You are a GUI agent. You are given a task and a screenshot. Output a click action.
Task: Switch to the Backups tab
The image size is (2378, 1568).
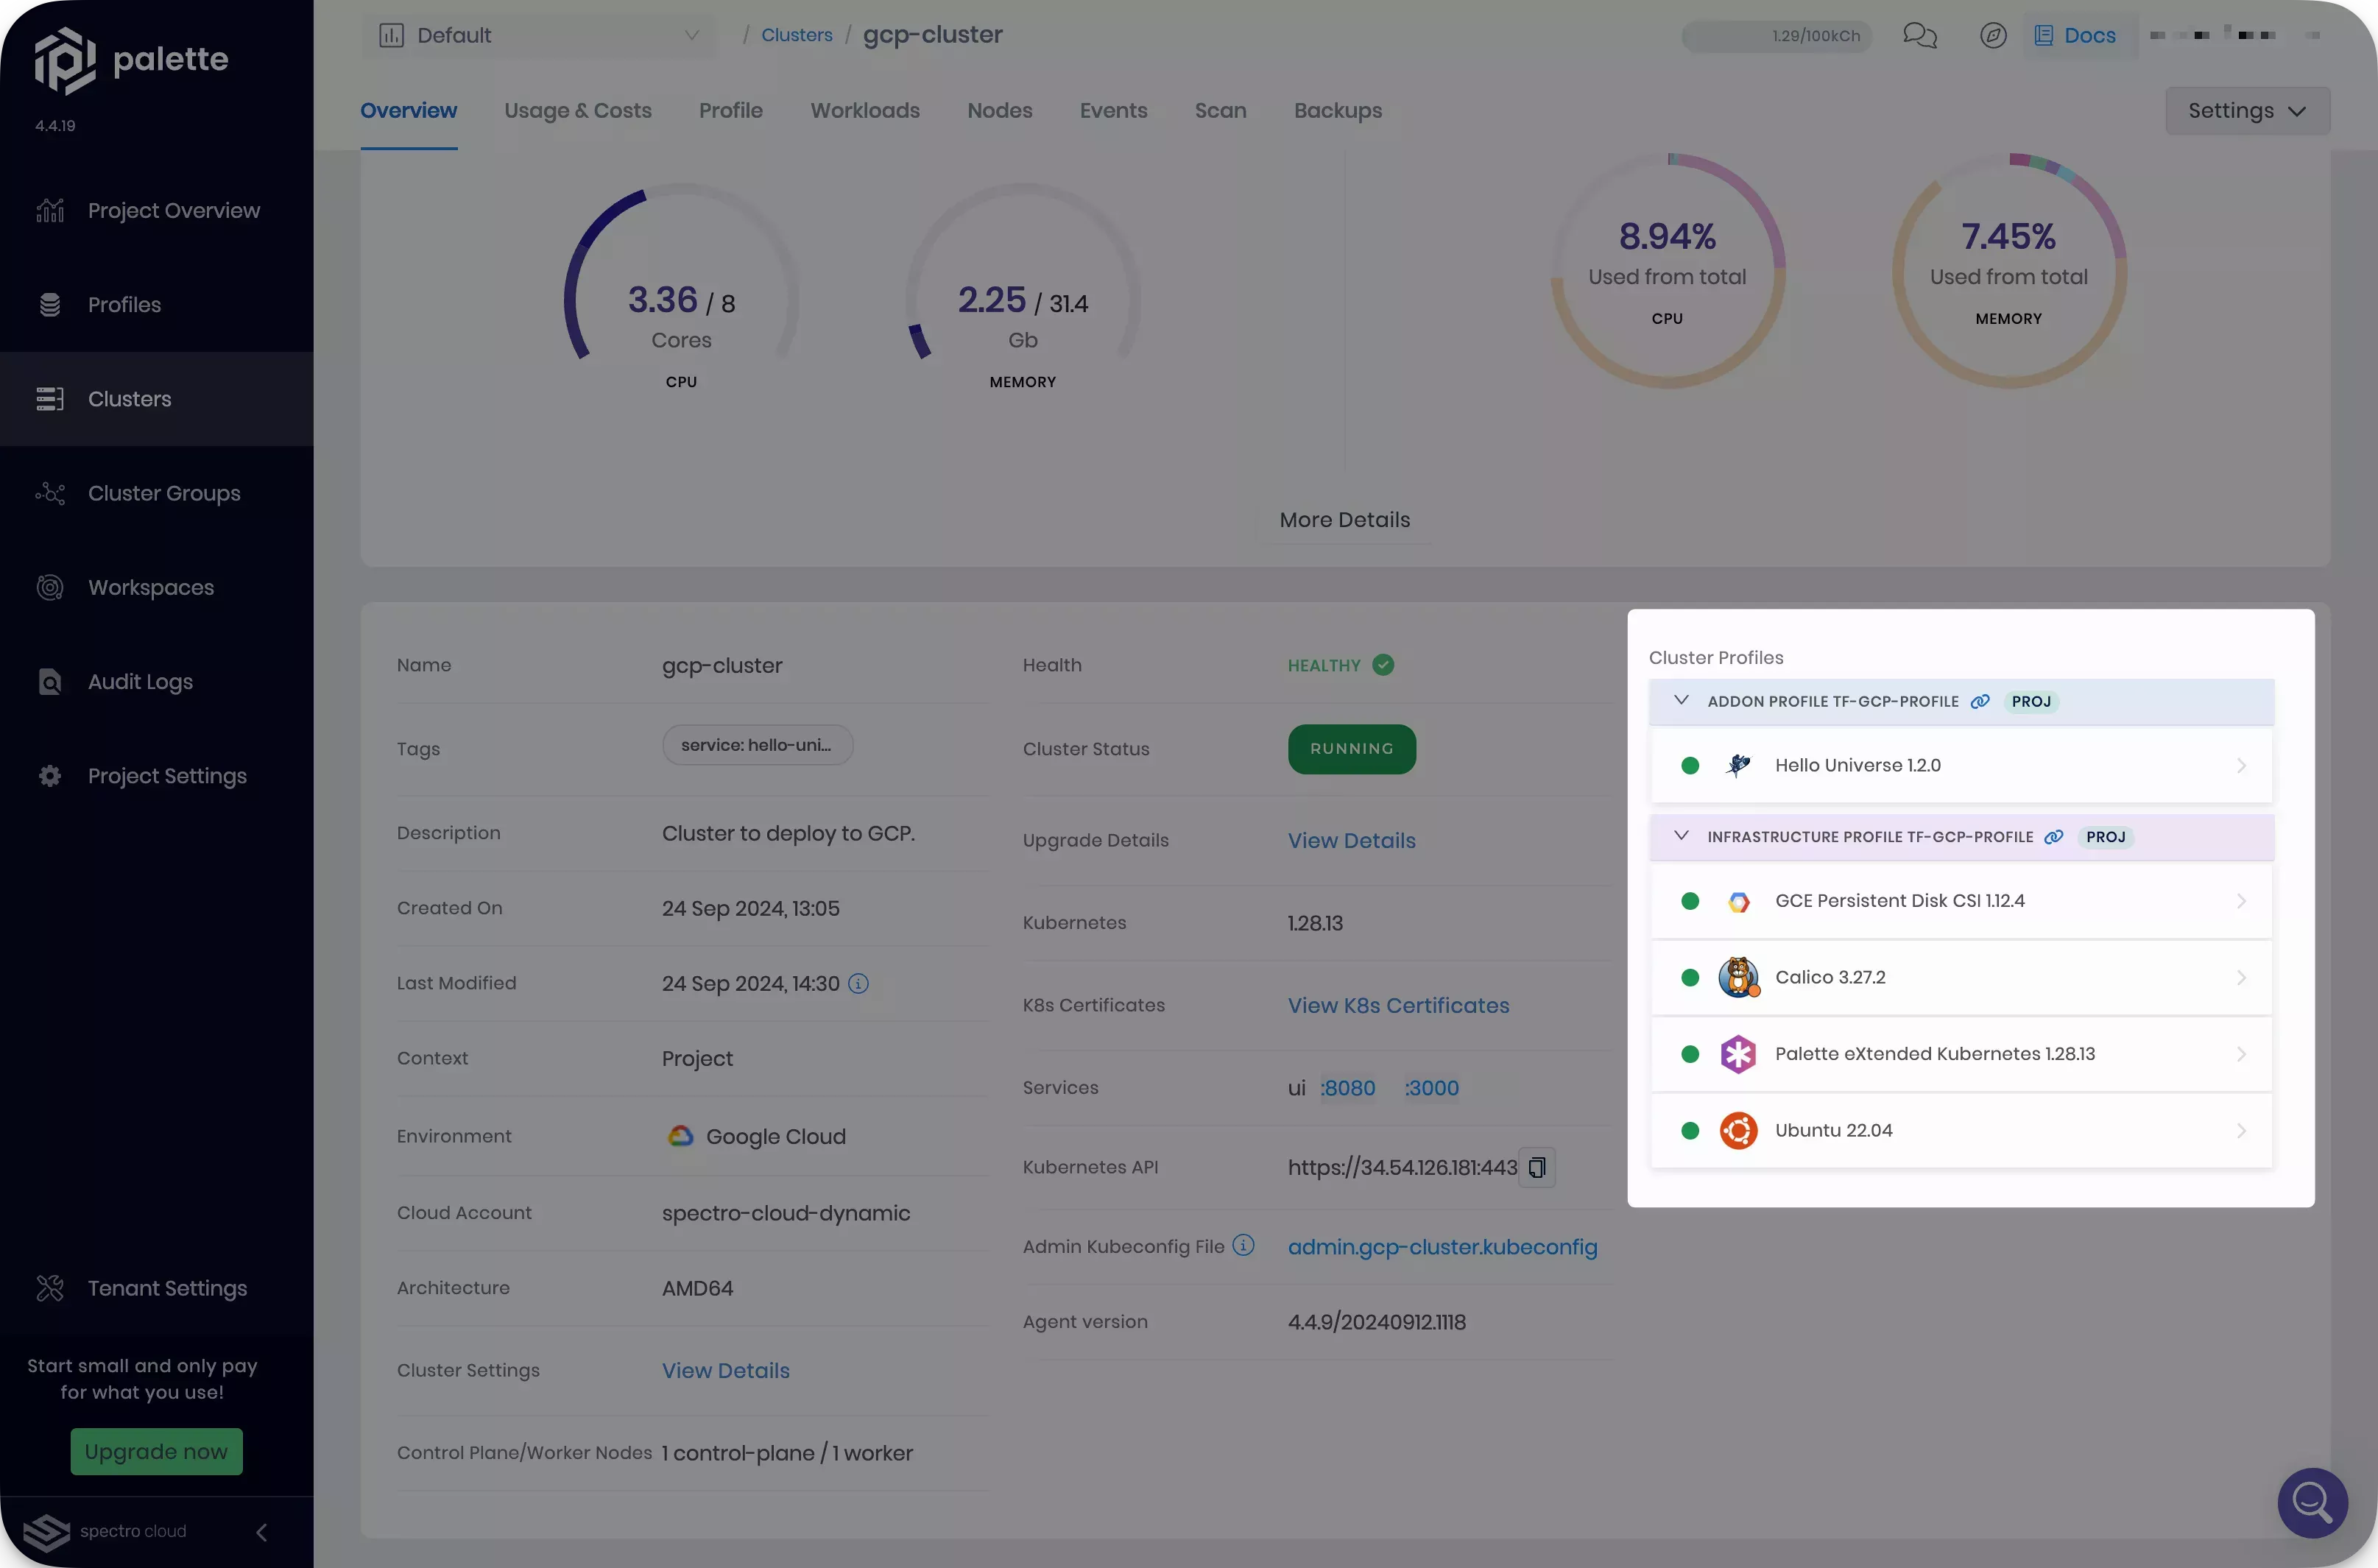tap(1337, 111)
